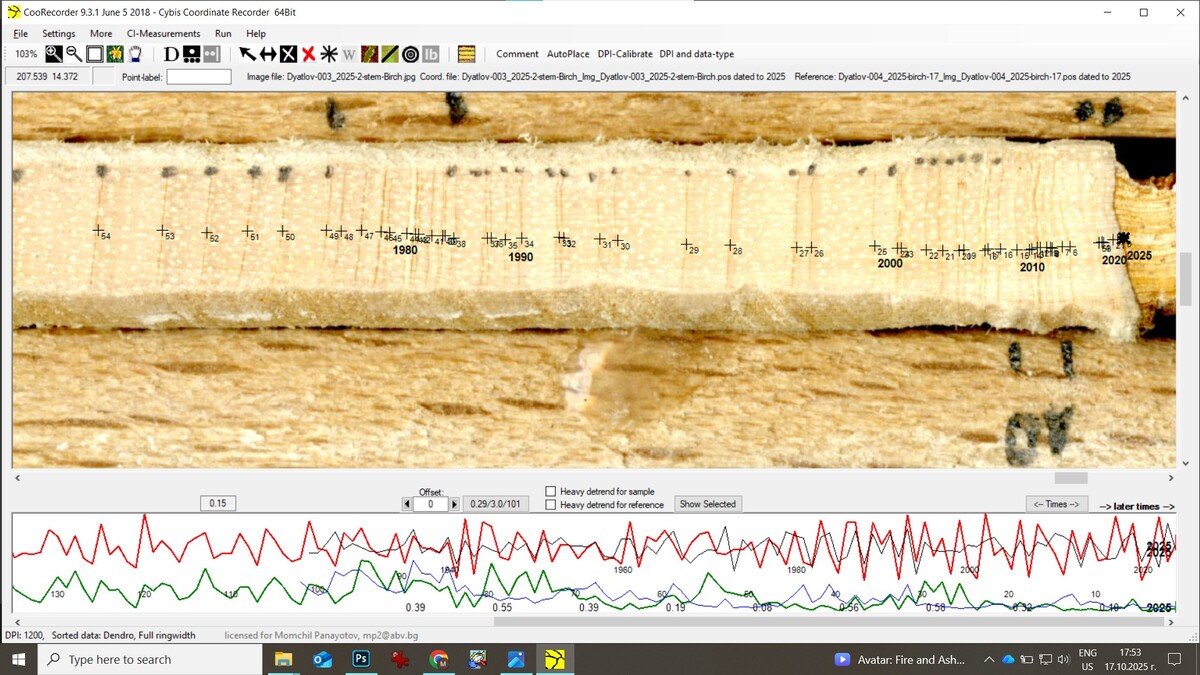Click the red X delete point icon
This screenshot has height=675, width=1200.
[309, 54]
